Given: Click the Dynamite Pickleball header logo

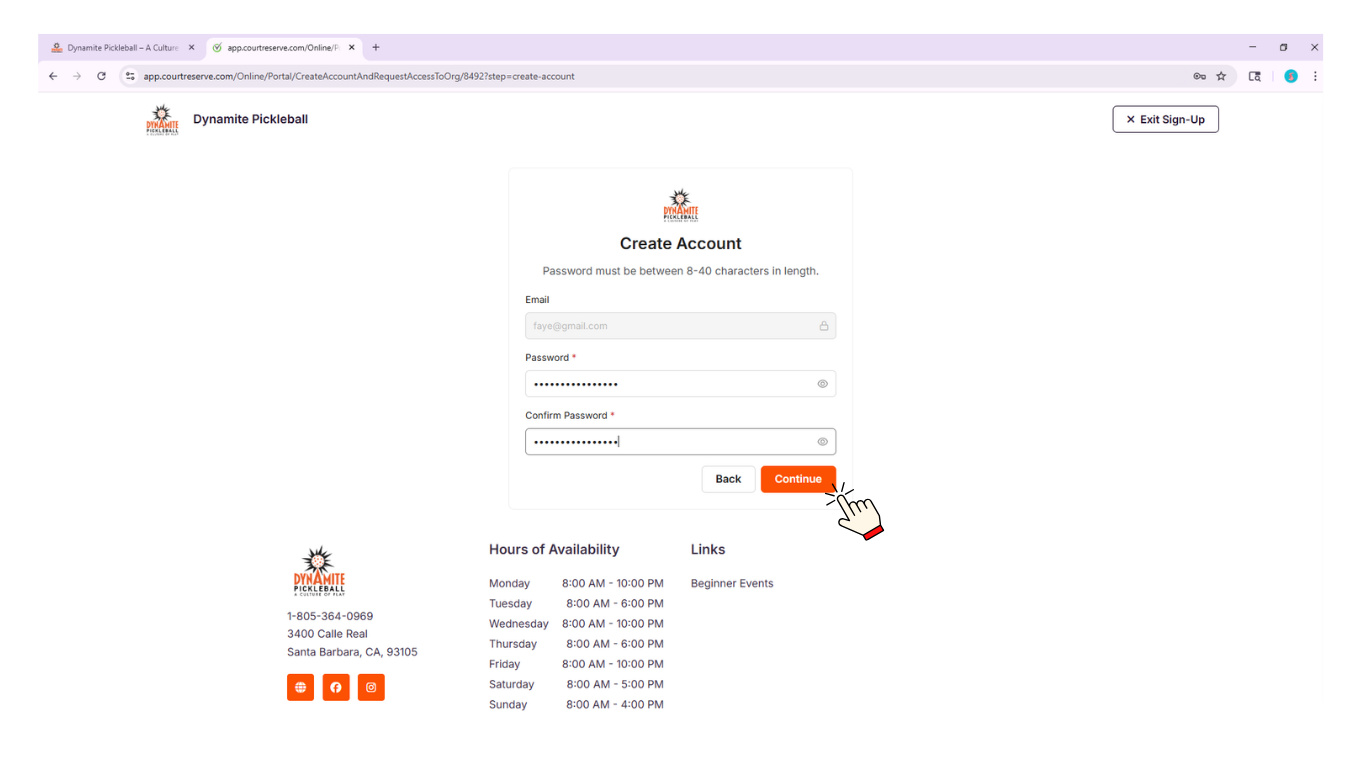Looking at the screenshot, I should point(162,119).
